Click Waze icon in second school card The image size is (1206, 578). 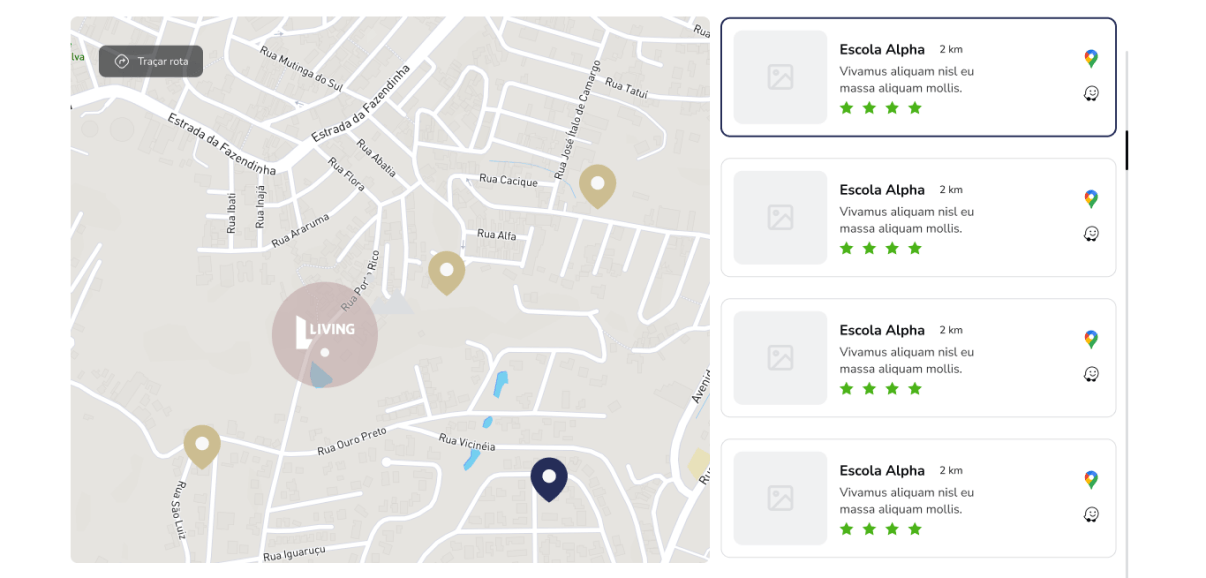(1091, 233)
